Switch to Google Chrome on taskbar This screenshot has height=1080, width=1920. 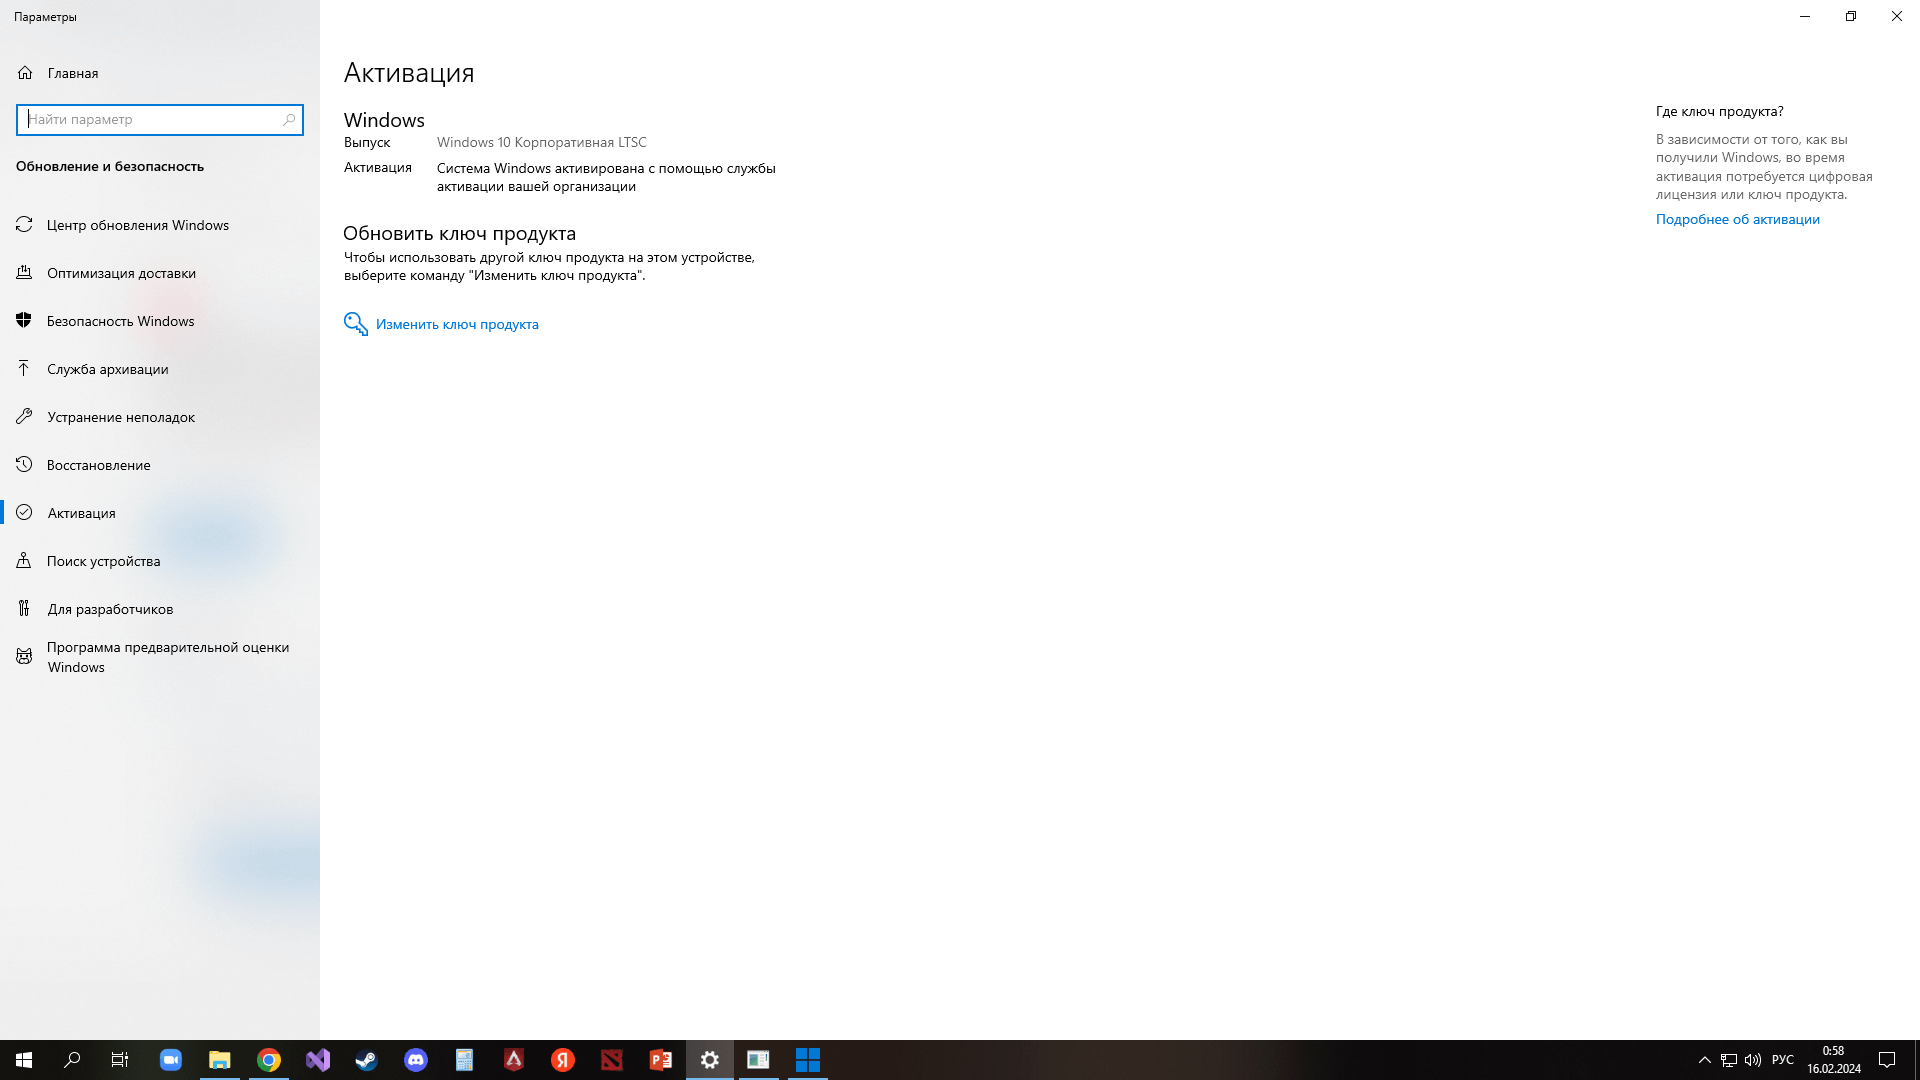pyautogui.click(x=268, y=1060)
